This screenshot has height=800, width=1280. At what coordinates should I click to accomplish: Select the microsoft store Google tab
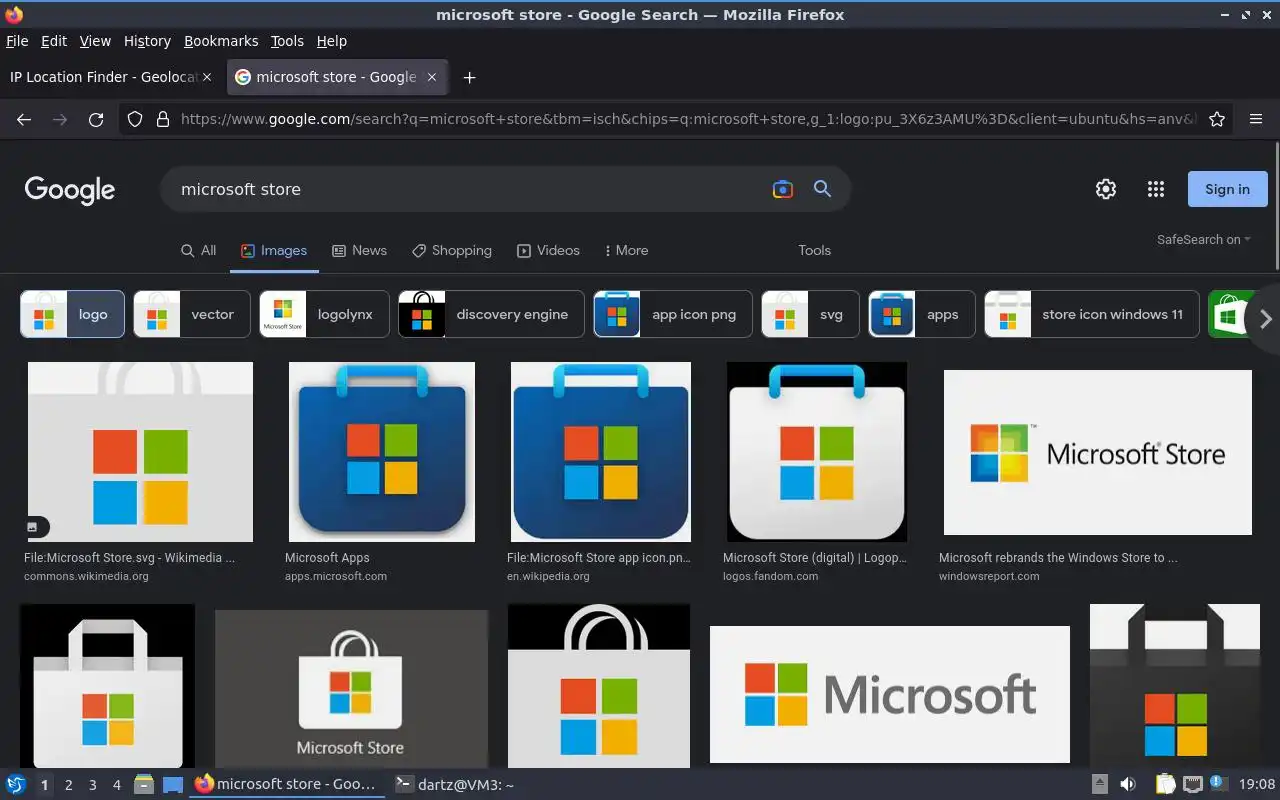[337, 77]
